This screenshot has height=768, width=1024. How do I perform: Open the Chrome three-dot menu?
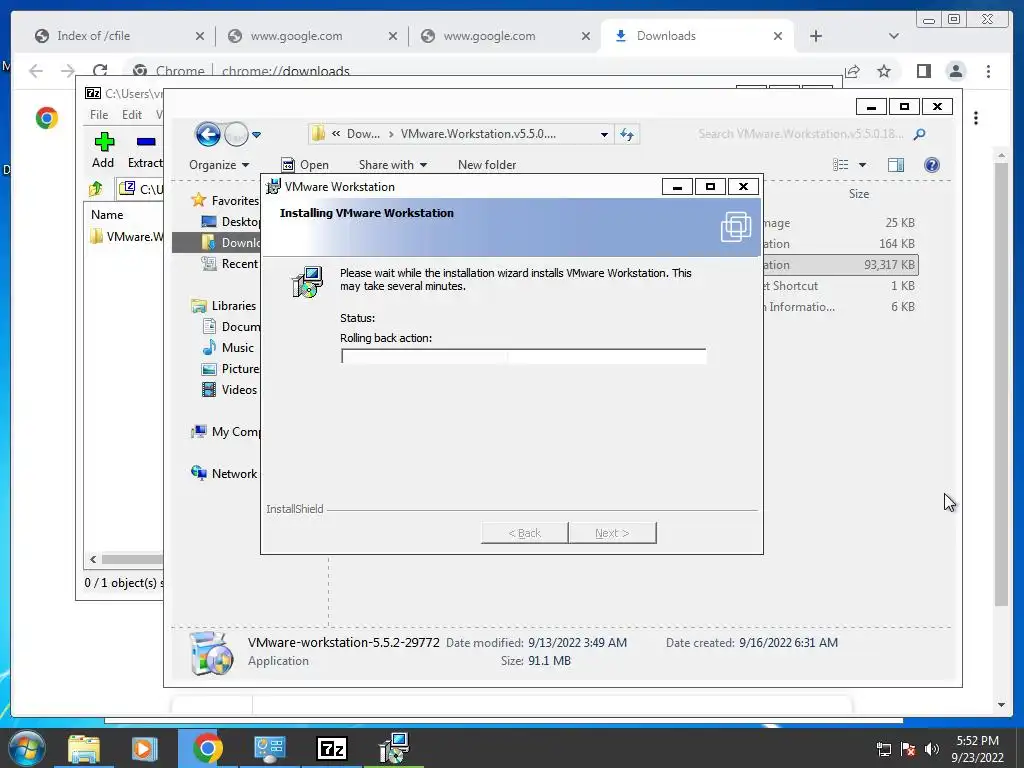coord(989,71)
